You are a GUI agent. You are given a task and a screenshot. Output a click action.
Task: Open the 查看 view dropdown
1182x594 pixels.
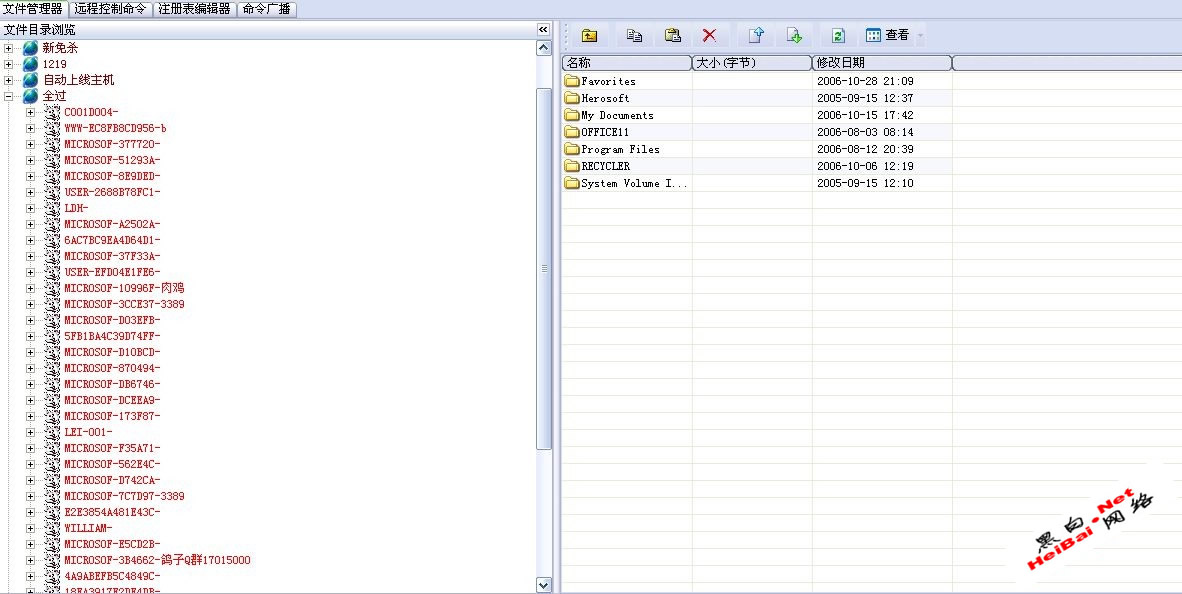[x=894, y=36]
